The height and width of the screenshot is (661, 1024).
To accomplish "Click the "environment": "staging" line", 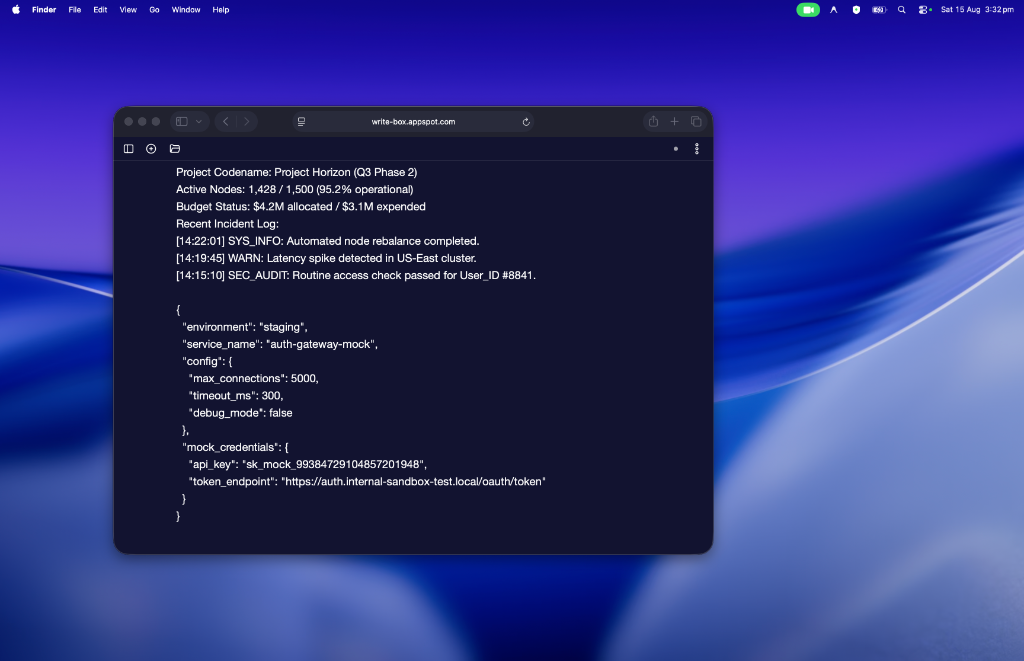I will pos(245,327).
